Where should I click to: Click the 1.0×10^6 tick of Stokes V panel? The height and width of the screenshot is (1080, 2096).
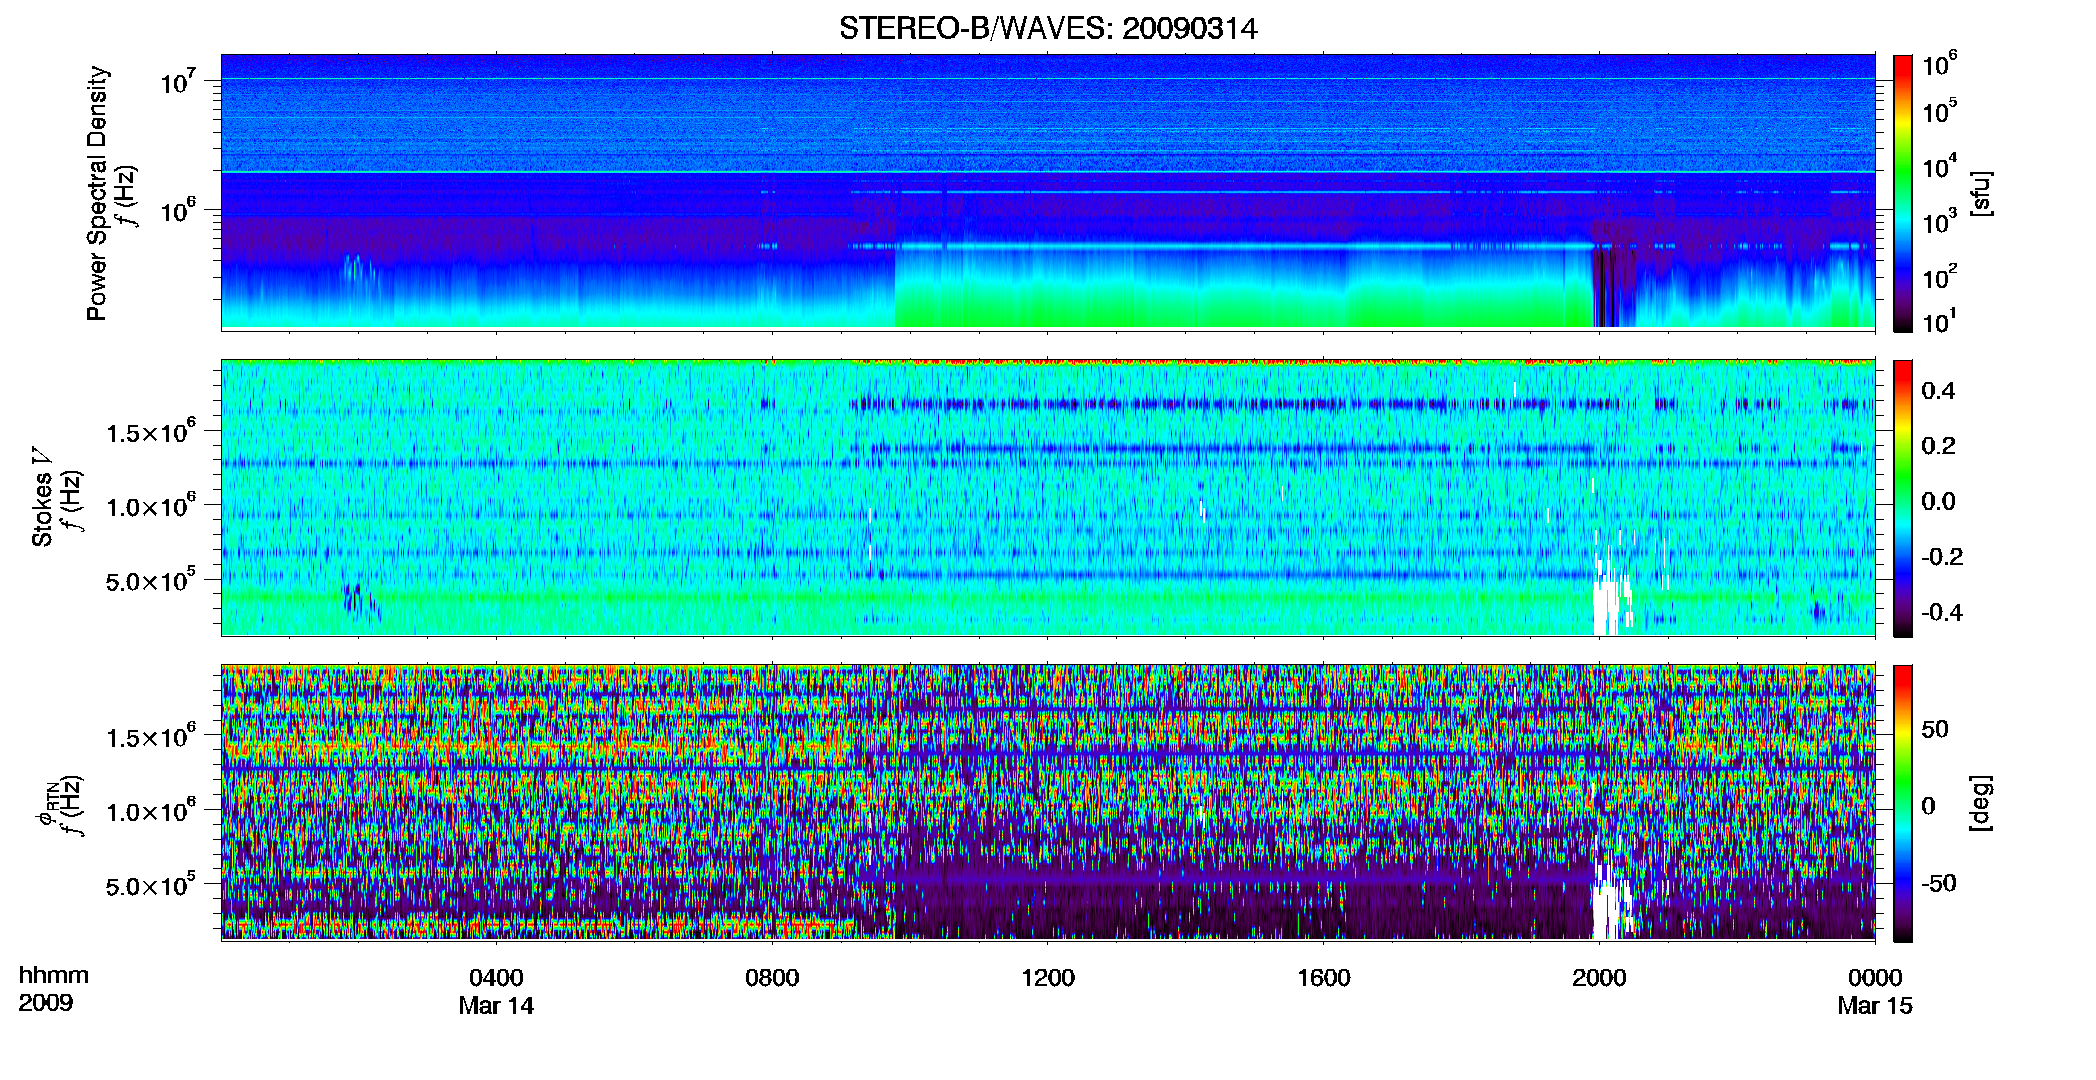coord(151,506)
